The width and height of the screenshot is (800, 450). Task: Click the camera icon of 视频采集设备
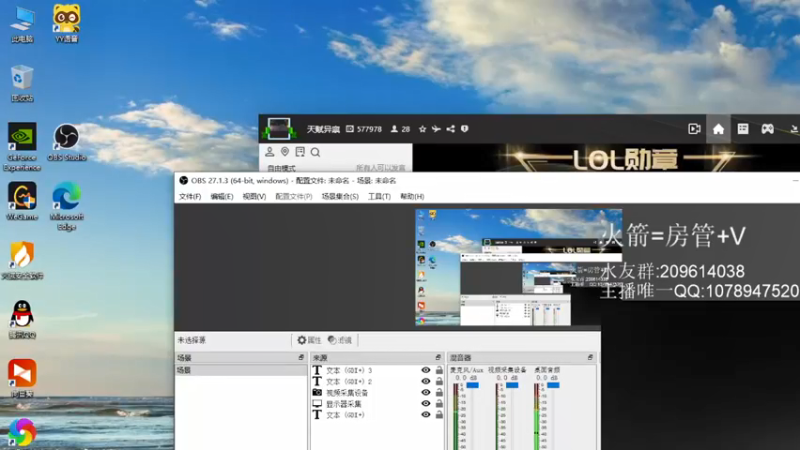tap(317, 392)
